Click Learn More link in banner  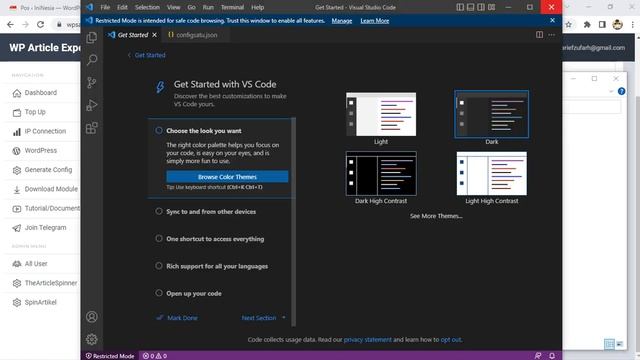tap(375, 21)
